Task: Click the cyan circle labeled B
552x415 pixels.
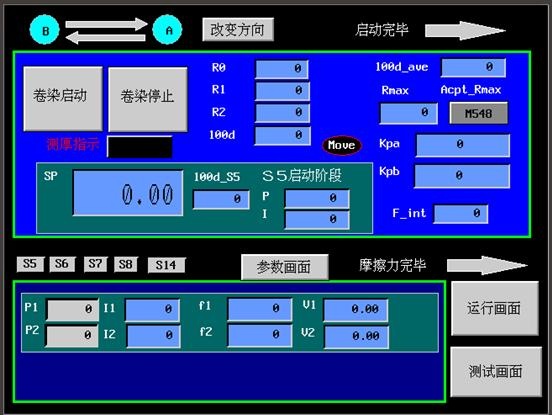Action: point(45,30)
